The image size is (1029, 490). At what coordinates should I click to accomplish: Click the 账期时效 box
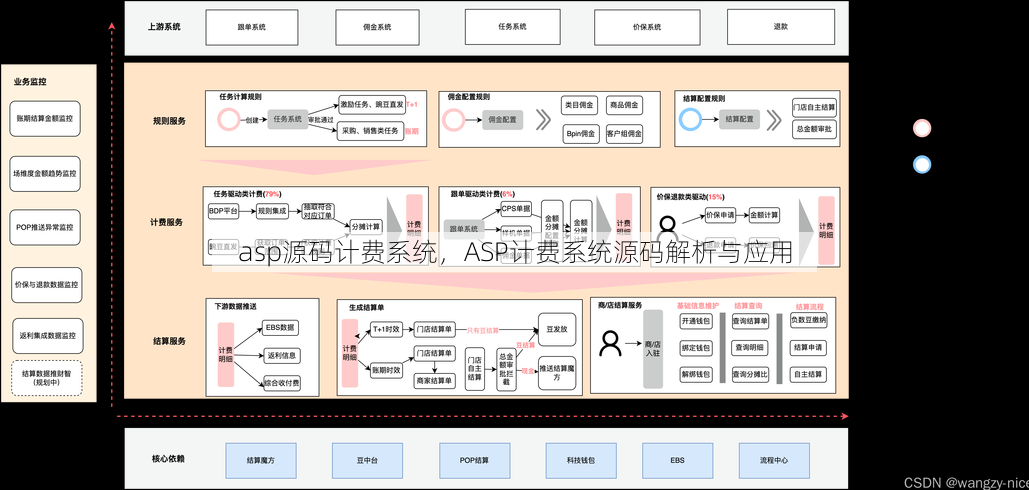(387, 371)
